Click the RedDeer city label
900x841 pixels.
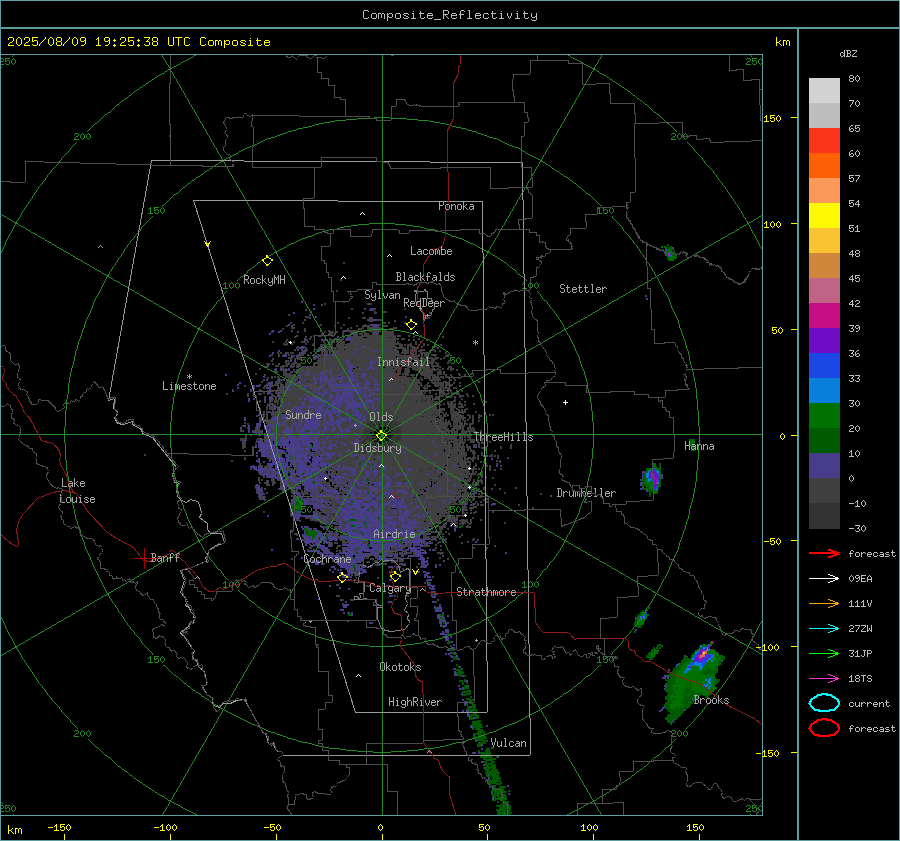[424, 303]
